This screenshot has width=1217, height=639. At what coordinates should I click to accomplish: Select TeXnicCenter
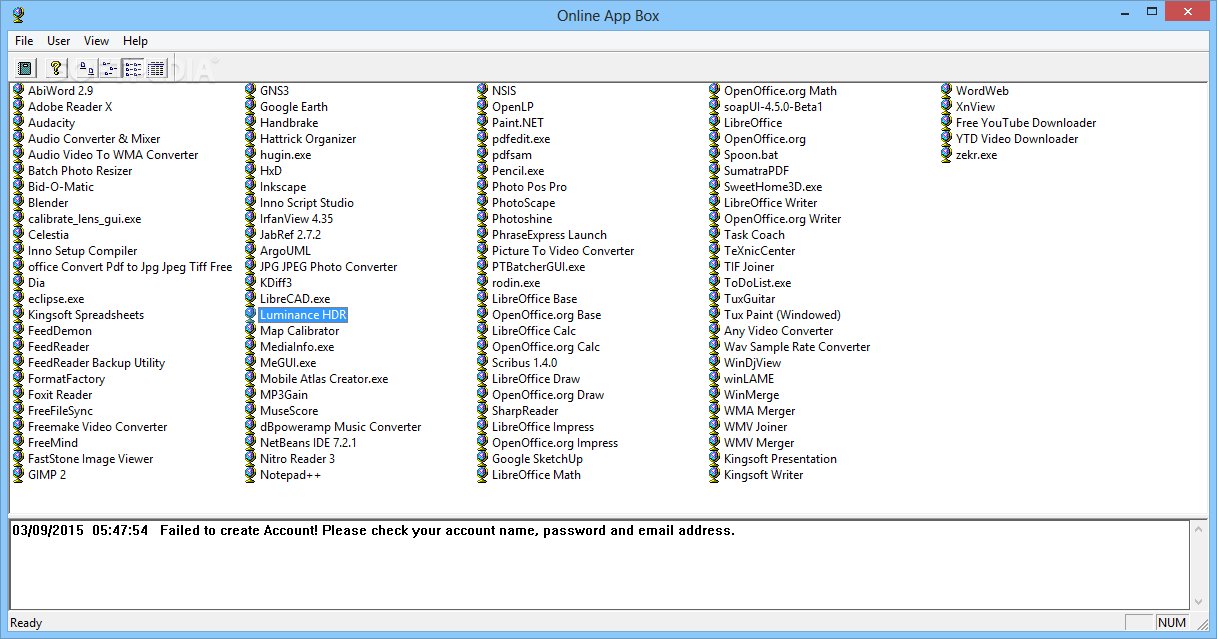tap(760, 251)
